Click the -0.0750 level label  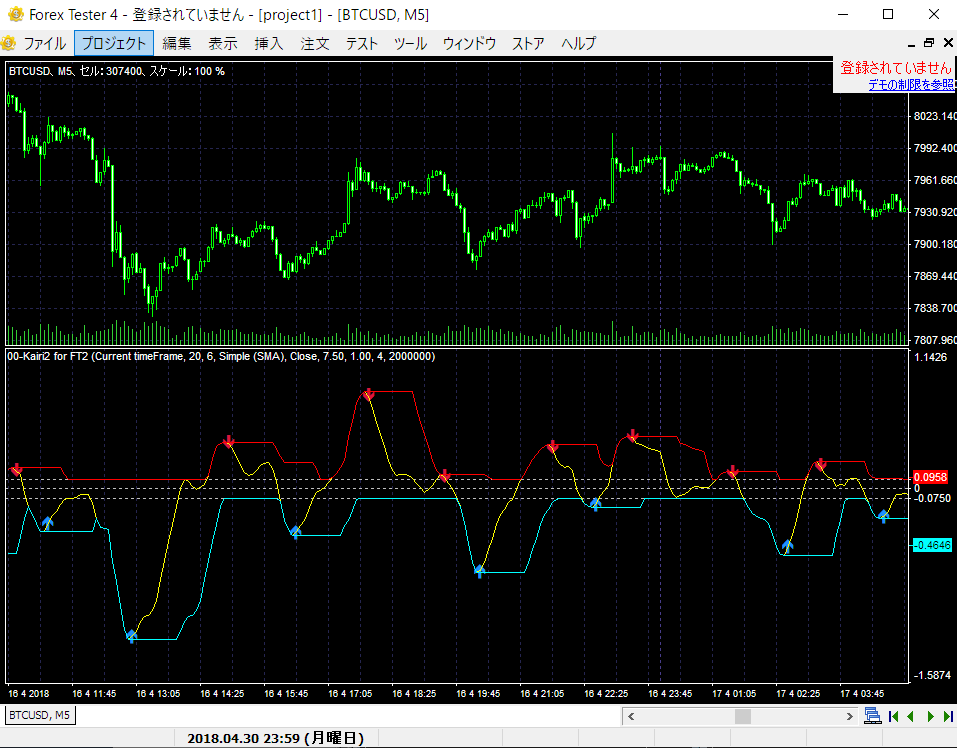(932, 498)
